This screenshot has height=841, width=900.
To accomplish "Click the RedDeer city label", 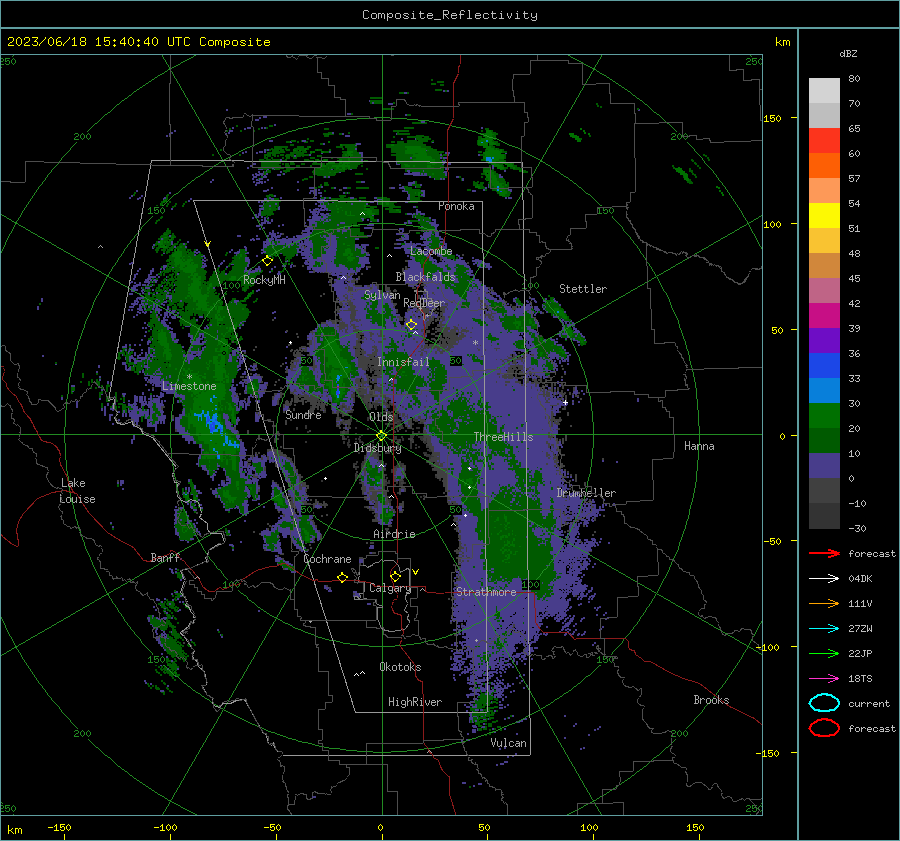I will (424, 303).
